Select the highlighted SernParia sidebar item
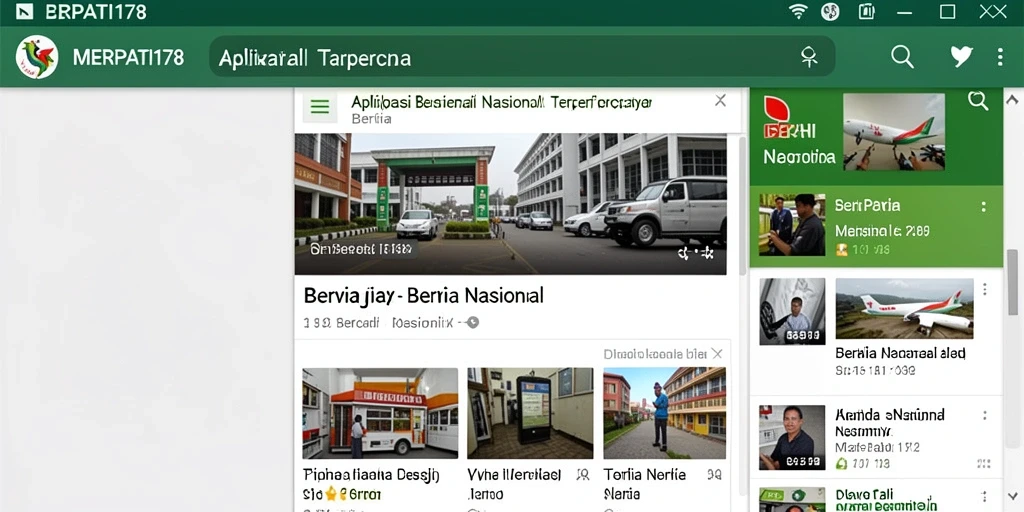This screenshot has width=1024, height=512. coord(876,226)
